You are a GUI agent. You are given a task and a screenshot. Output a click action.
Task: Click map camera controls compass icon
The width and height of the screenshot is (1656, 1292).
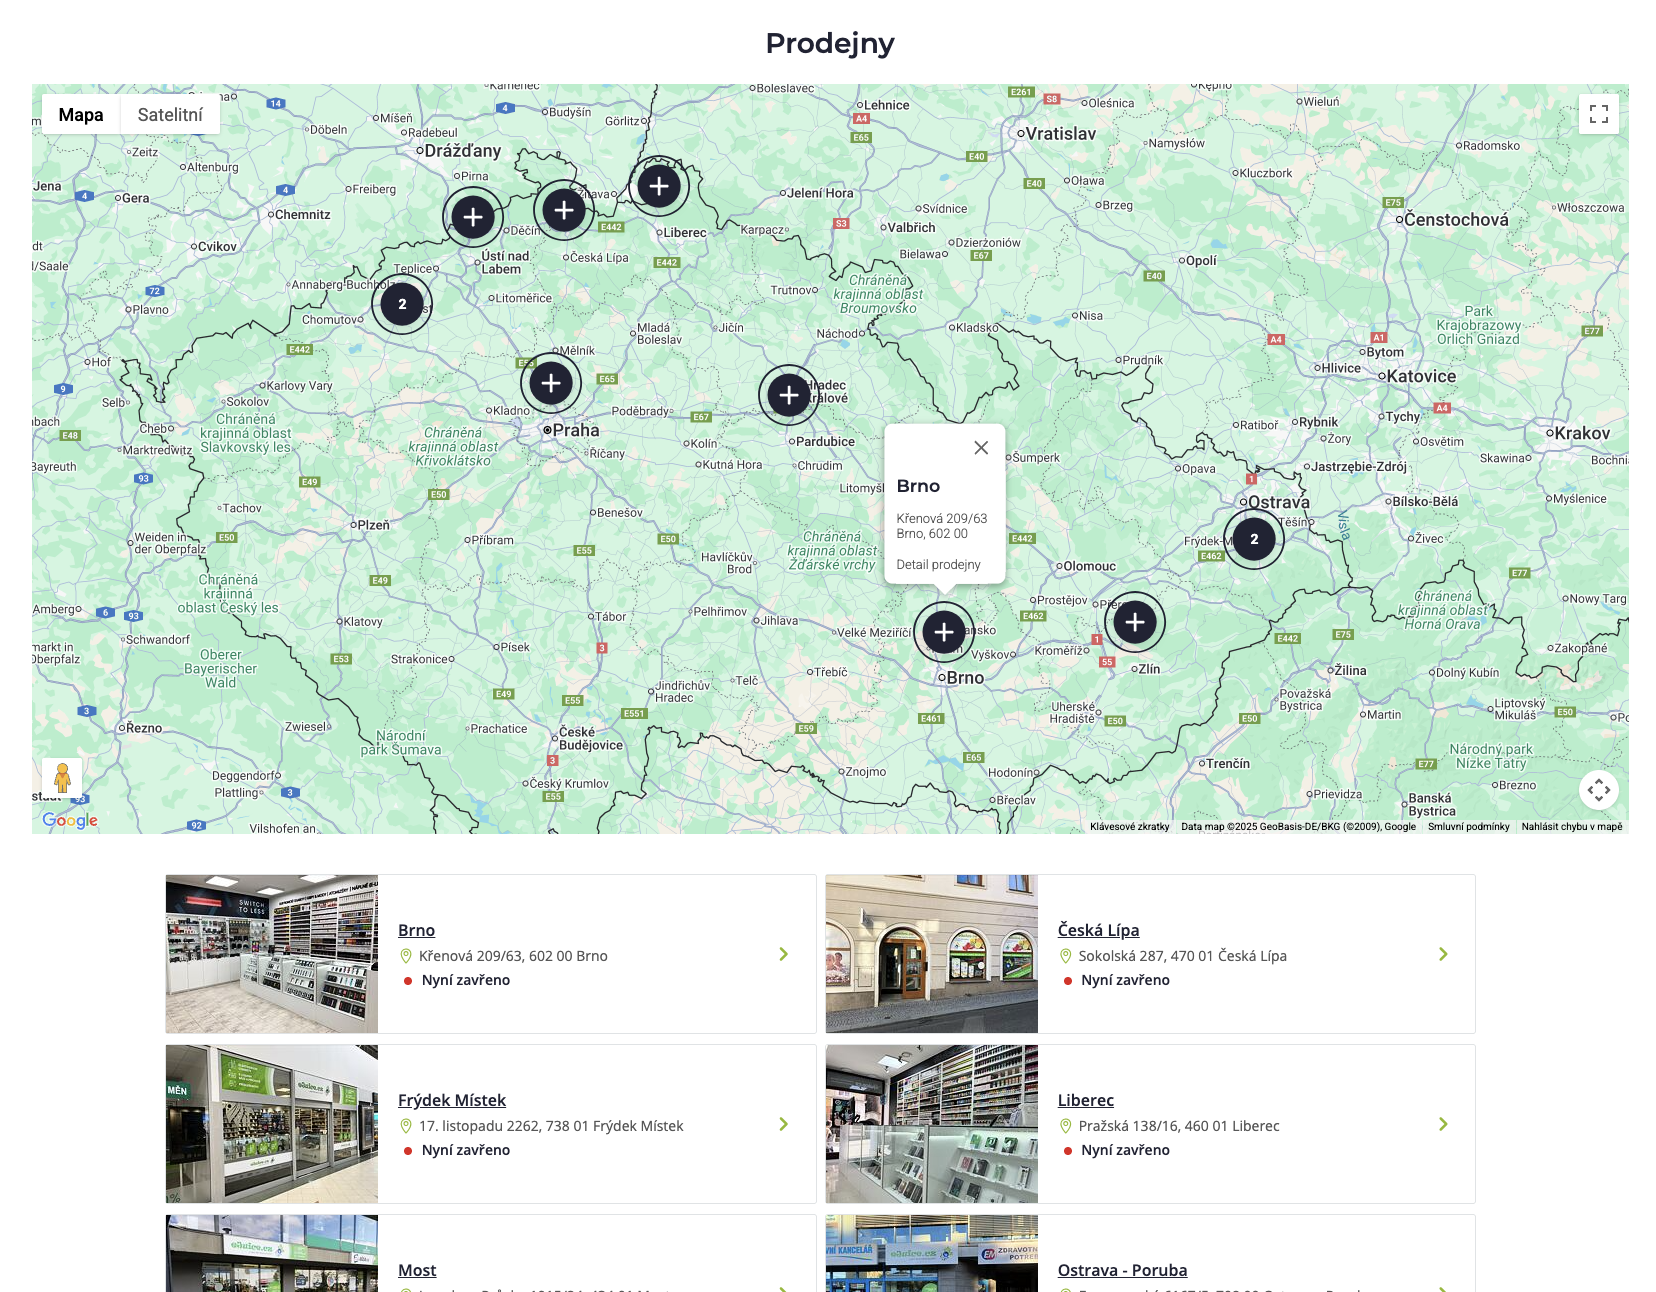pos(1598,790)
